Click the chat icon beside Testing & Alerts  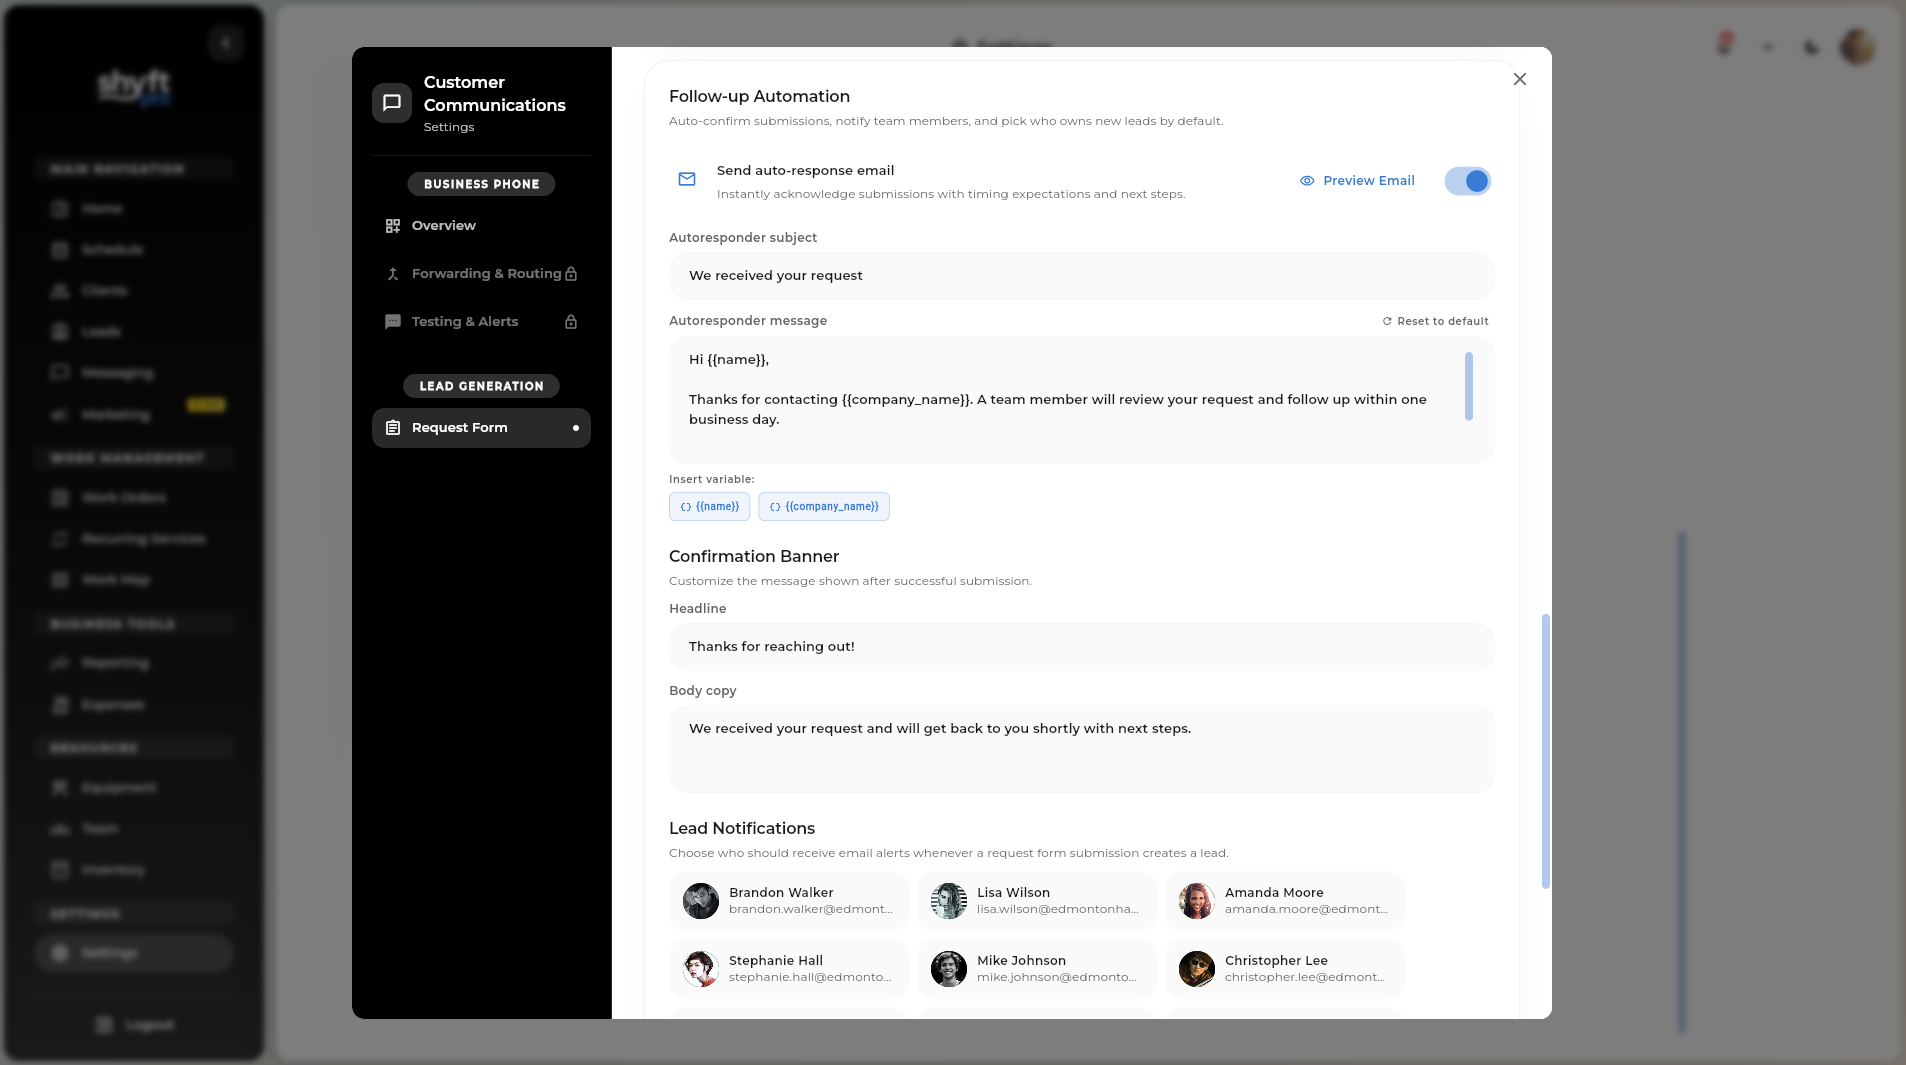pos(393,321)
